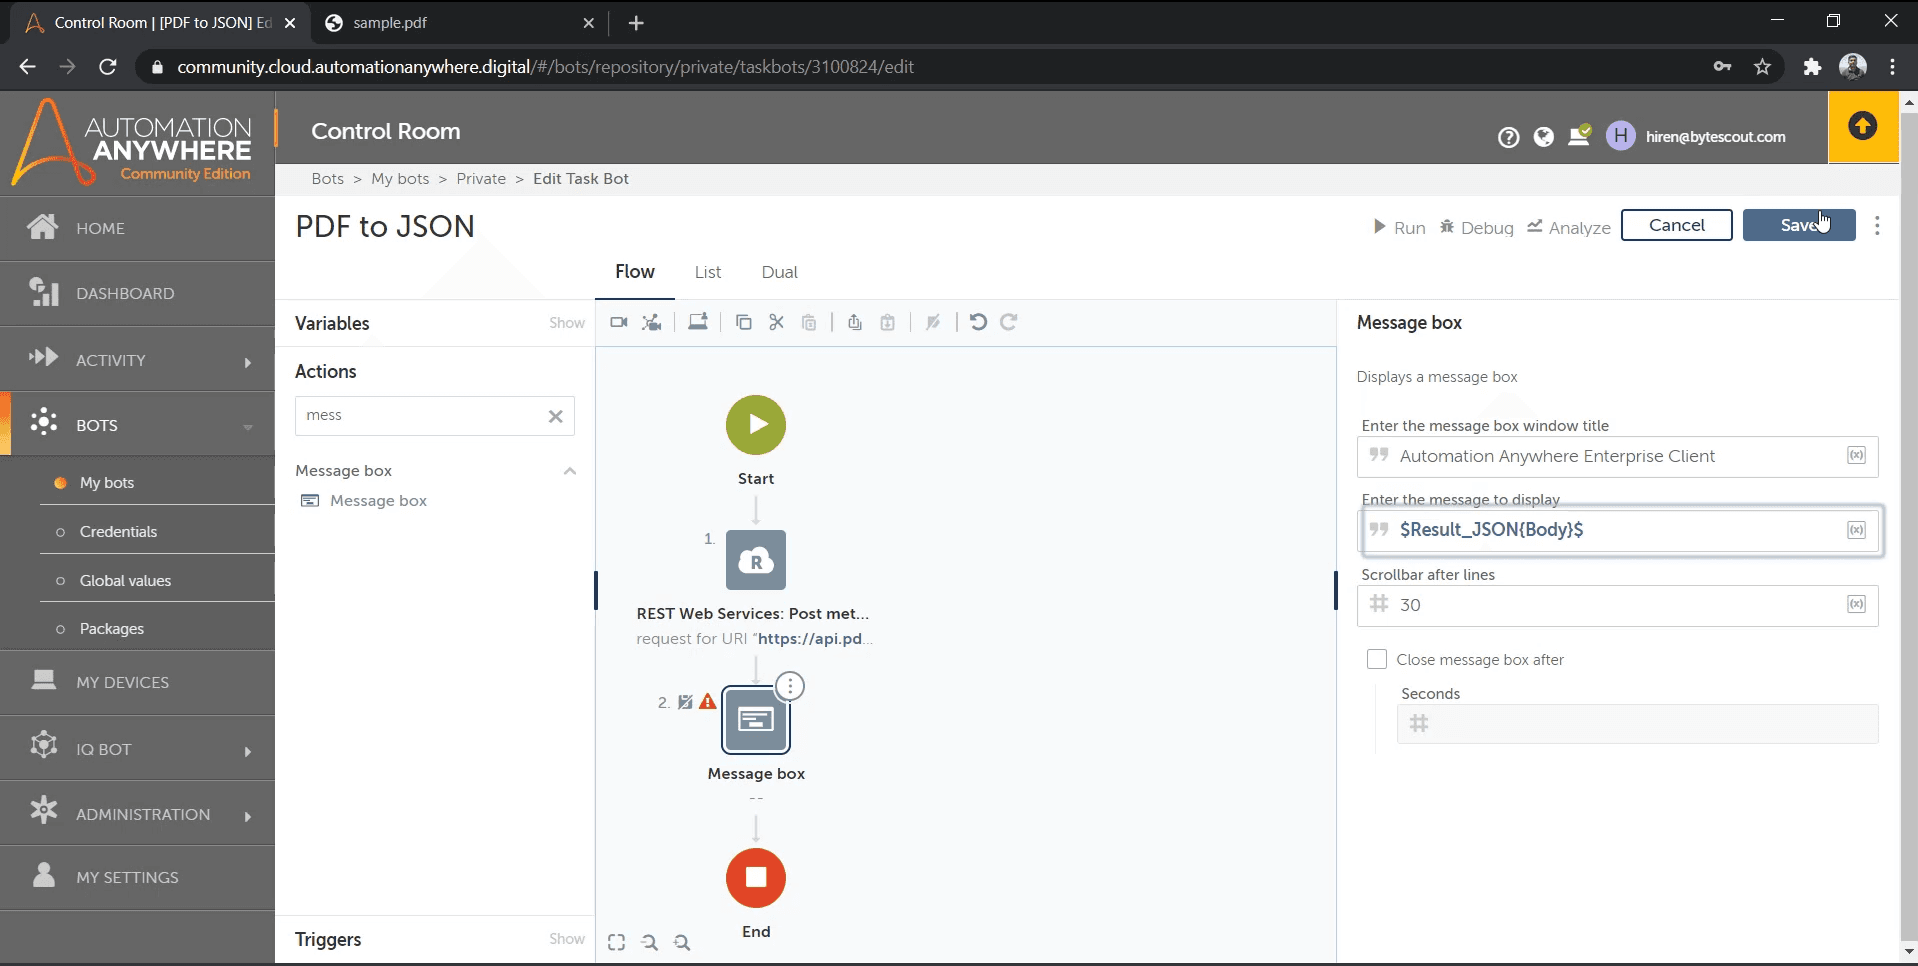
Task: Show the Triggers panel
Action: click(x=566, y=939)
